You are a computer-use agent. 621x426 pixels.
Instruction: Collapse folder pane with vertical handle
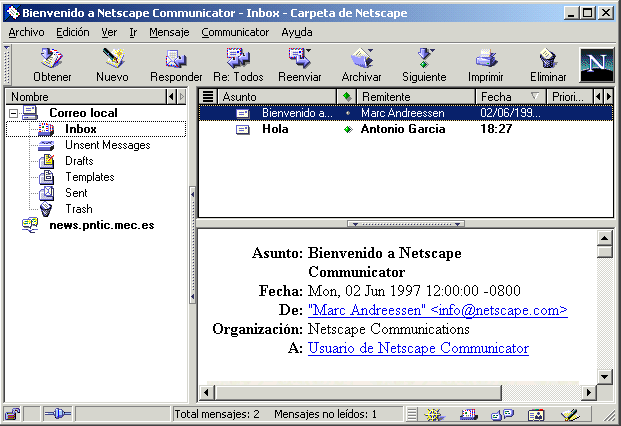(x=192, y=245)
